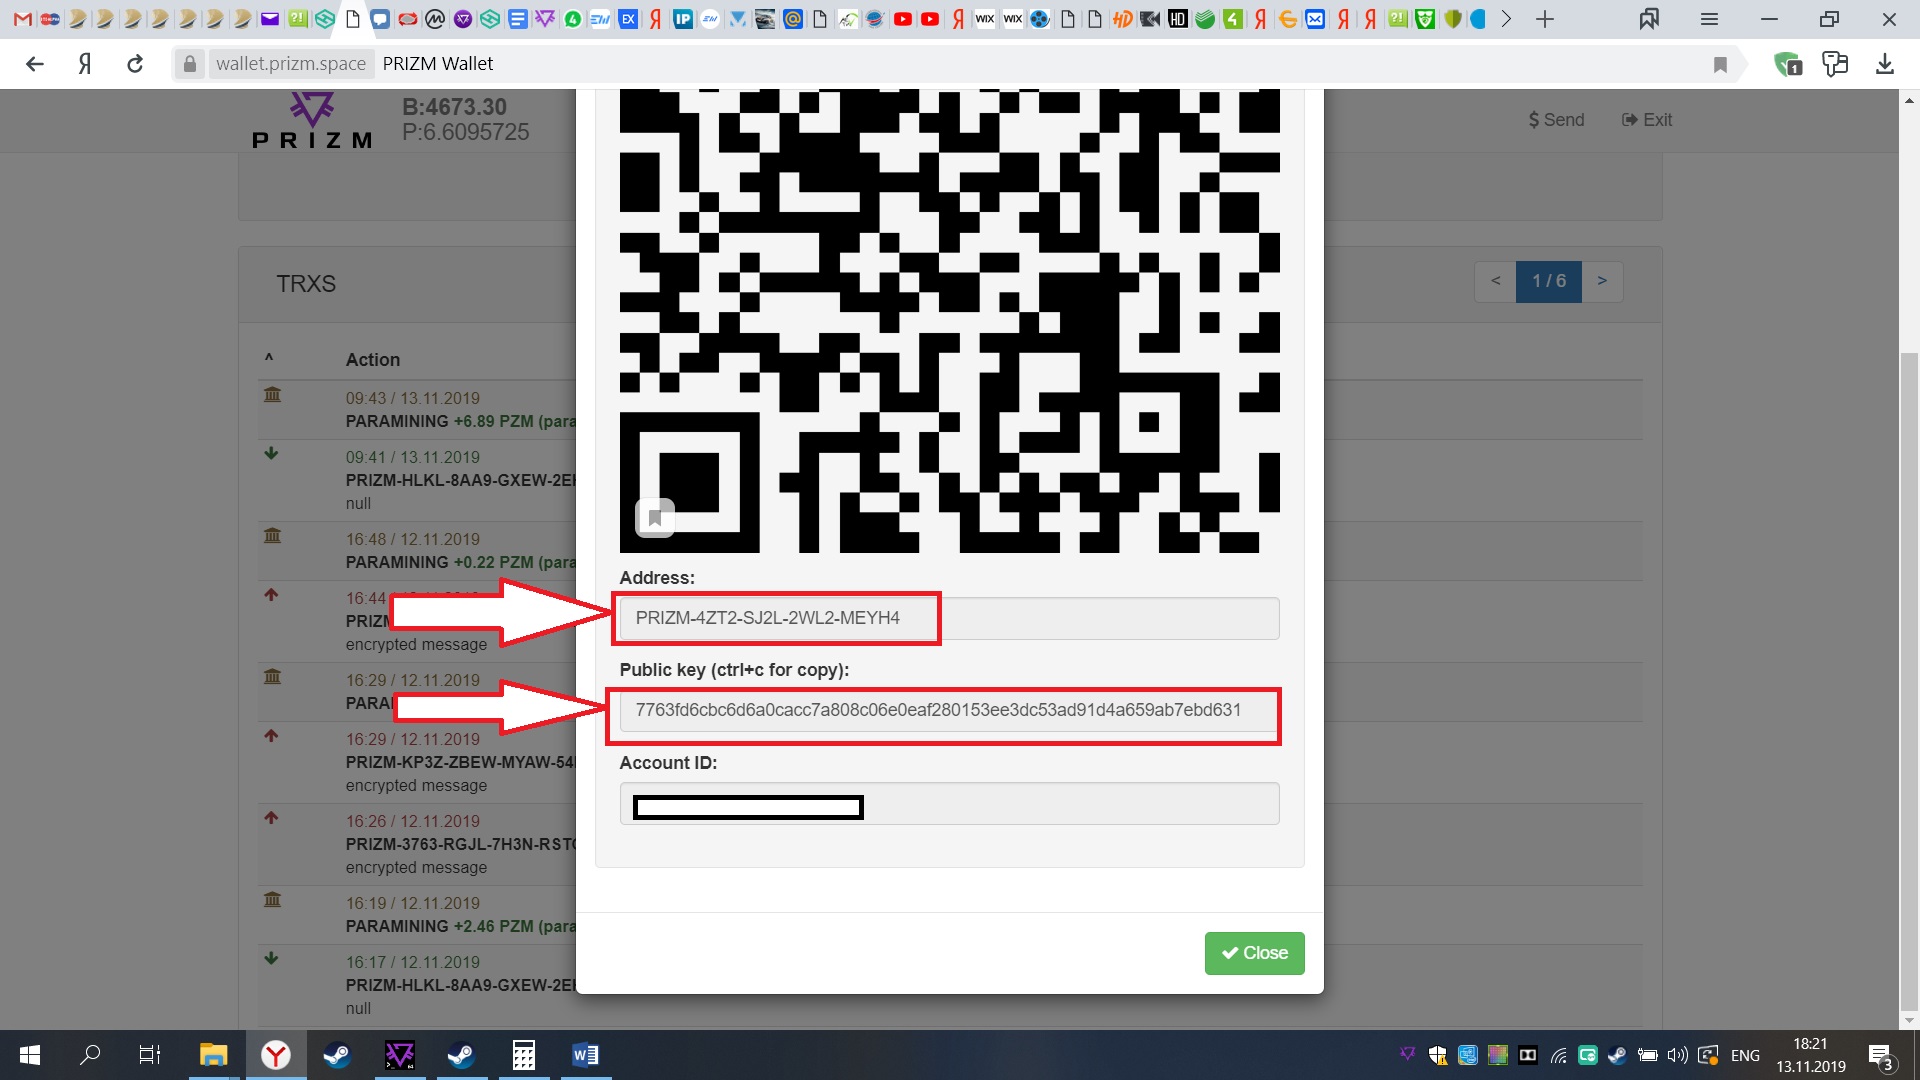Click the Account ID field
The image size is (1920, 1080).
[x=949, y=803]
